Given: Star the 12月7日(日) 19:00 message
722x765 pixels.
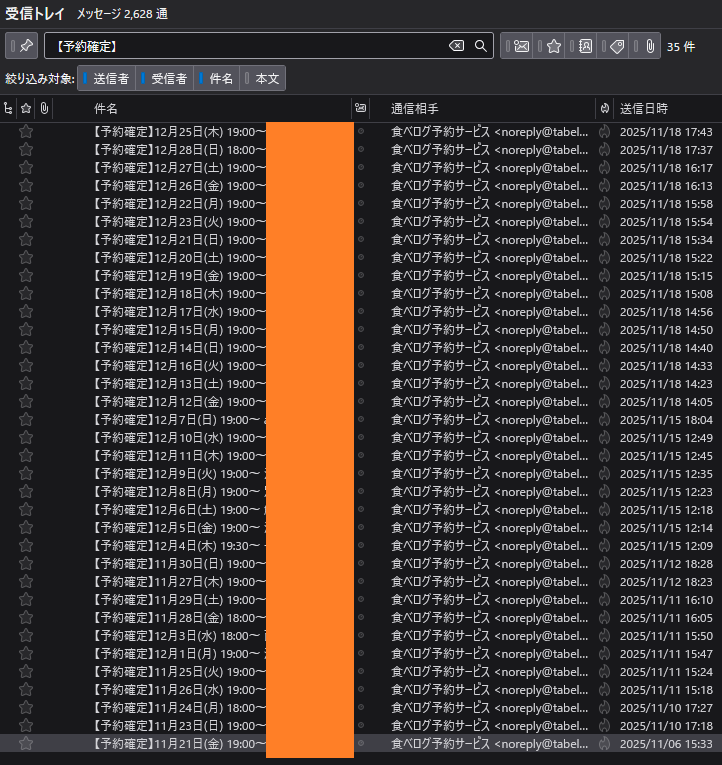Looking at the screenshot, I should tap(26, 420).
